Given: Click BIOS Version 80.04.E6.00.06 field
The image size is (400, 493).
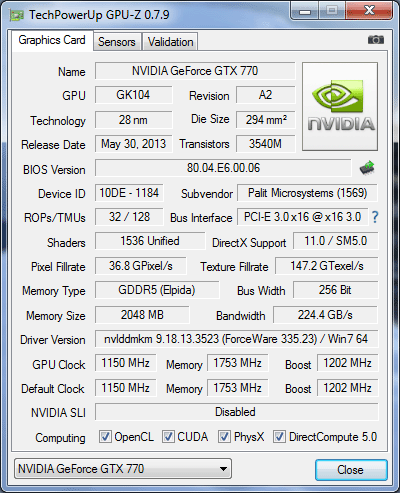Looking at the screenshot, I should (x=223, y=168).
